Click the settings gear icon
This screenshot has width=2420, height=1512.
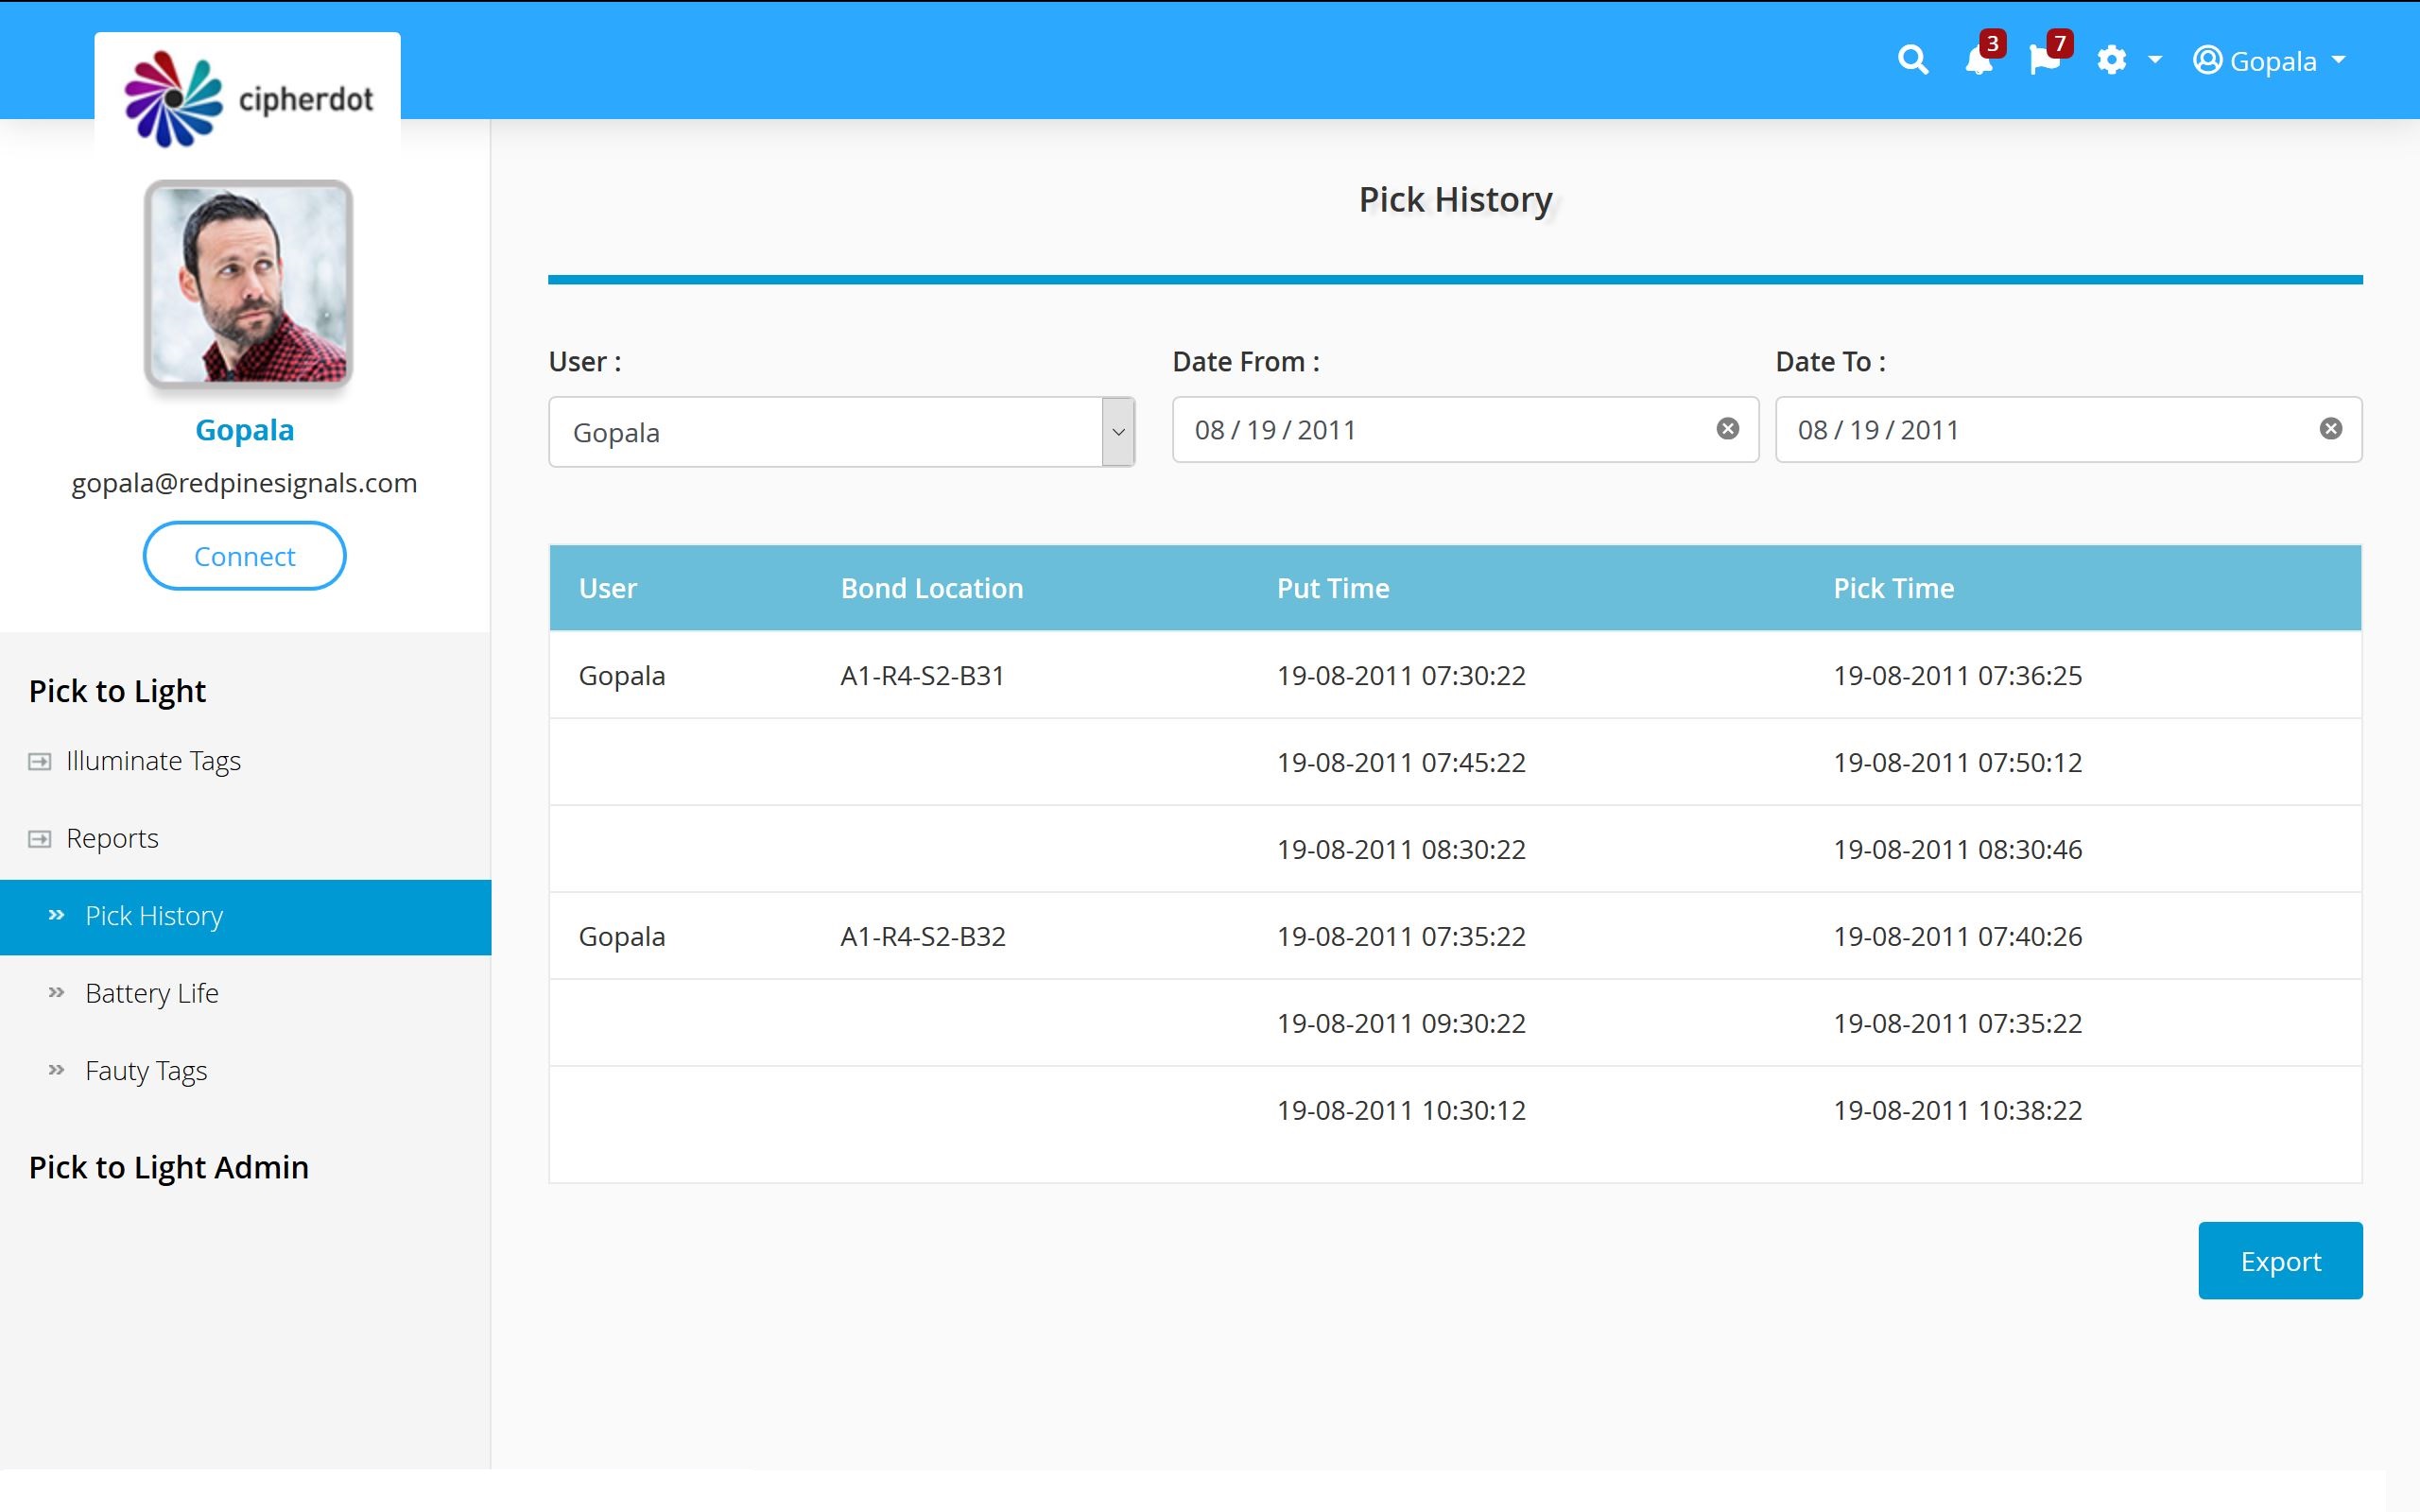(2111, 60)
